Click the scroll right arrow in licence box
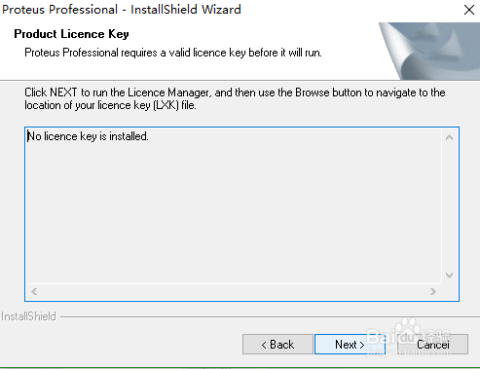480x369 pixels. (x=433, y=292)
